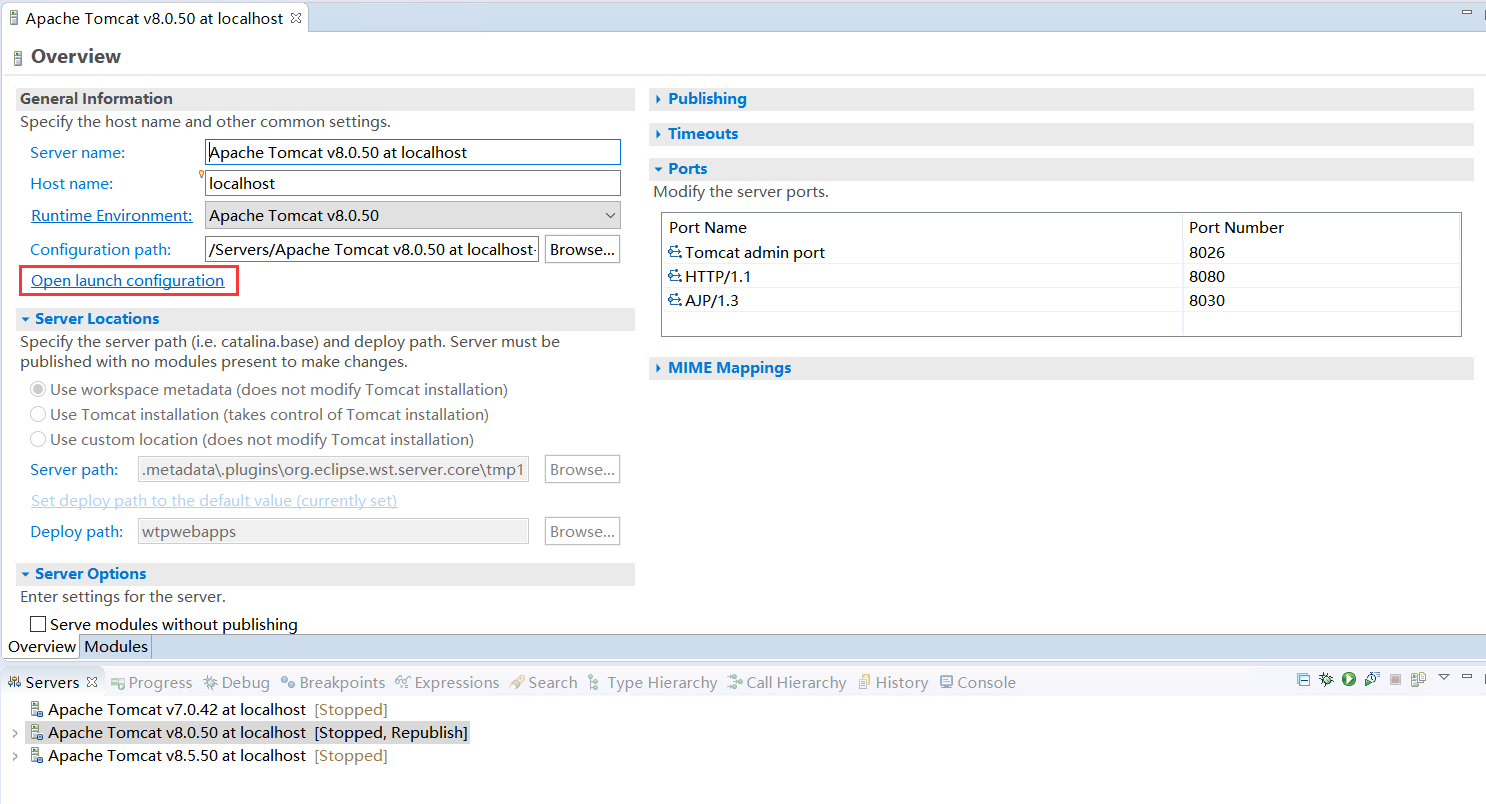This screenshot has height=804, width=1486.
Task: Select Use workspace metadata radio option
Action: (38, 389)
